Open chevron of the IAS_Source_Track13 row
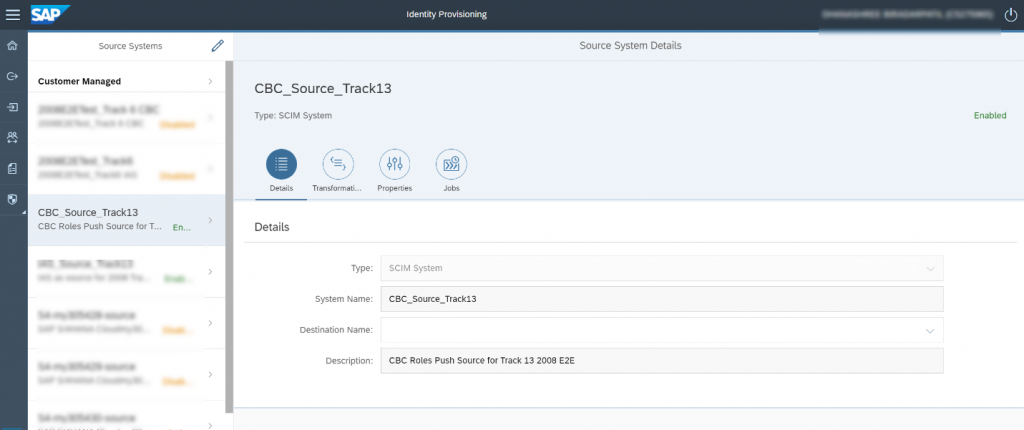Viewport: 1024px width, 430px height. [210, 271]
